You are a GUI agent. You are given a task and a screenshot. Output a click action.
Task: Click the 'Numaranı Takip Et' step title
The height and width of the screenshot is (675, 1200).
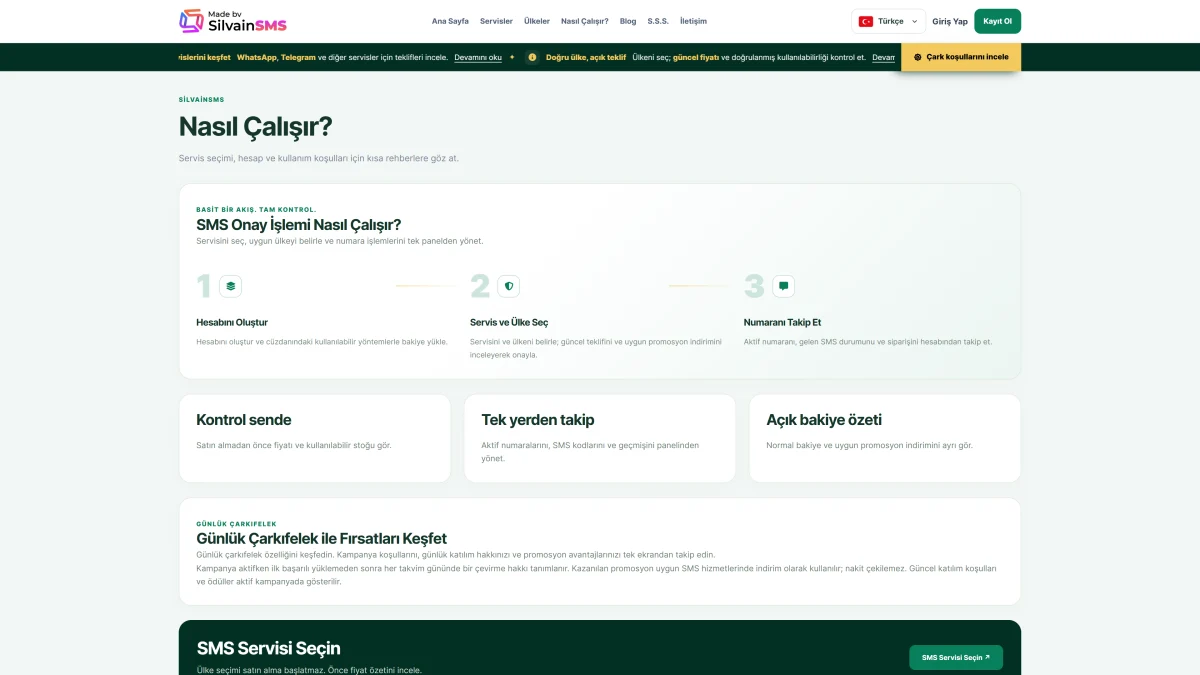click(782, 322)
